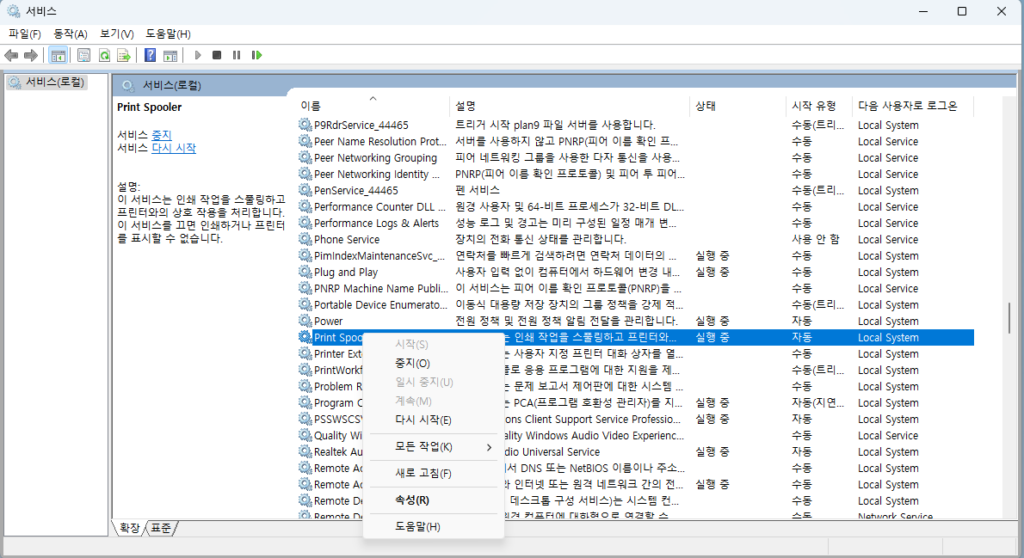Screen dimensions: 1024x558
Task: Click the gear icon of P9RdrService_44465
Action: pos(305,124)
